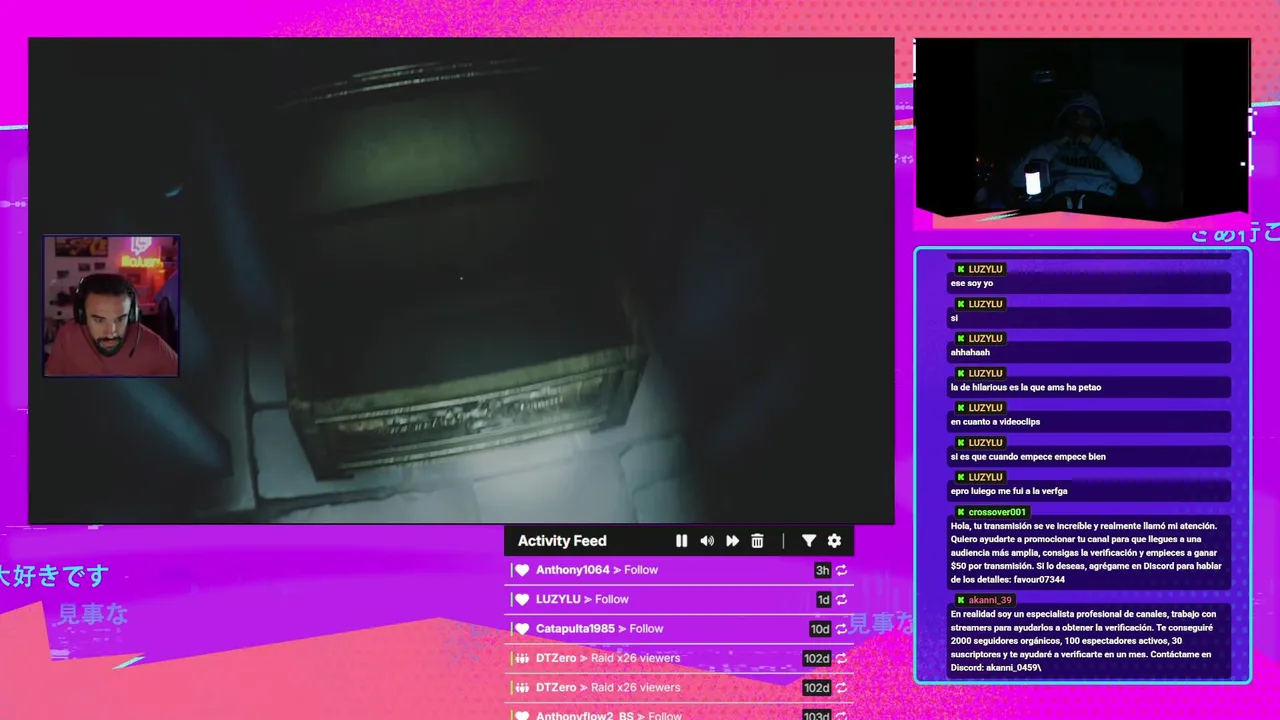
Task: Click the chat message 'ahhahaah'
Action: (970, 352)
